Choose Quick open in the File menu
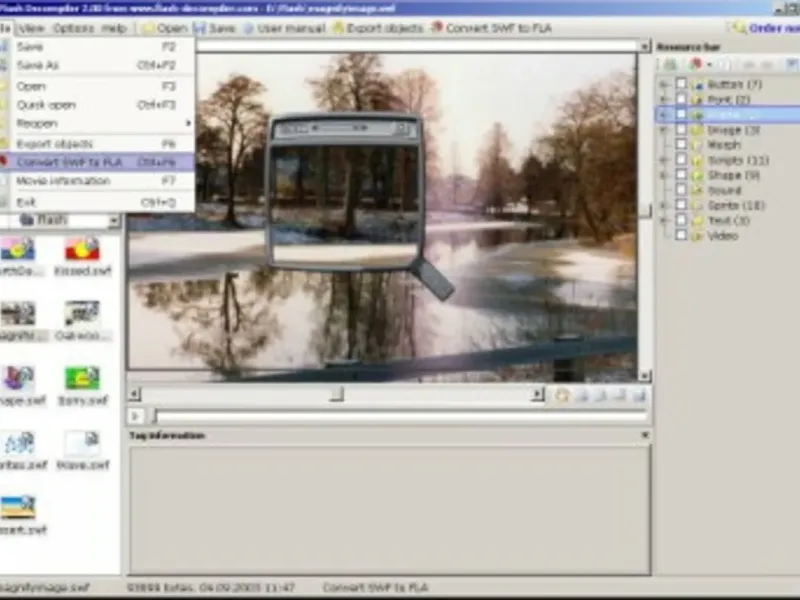 [97, 105]
